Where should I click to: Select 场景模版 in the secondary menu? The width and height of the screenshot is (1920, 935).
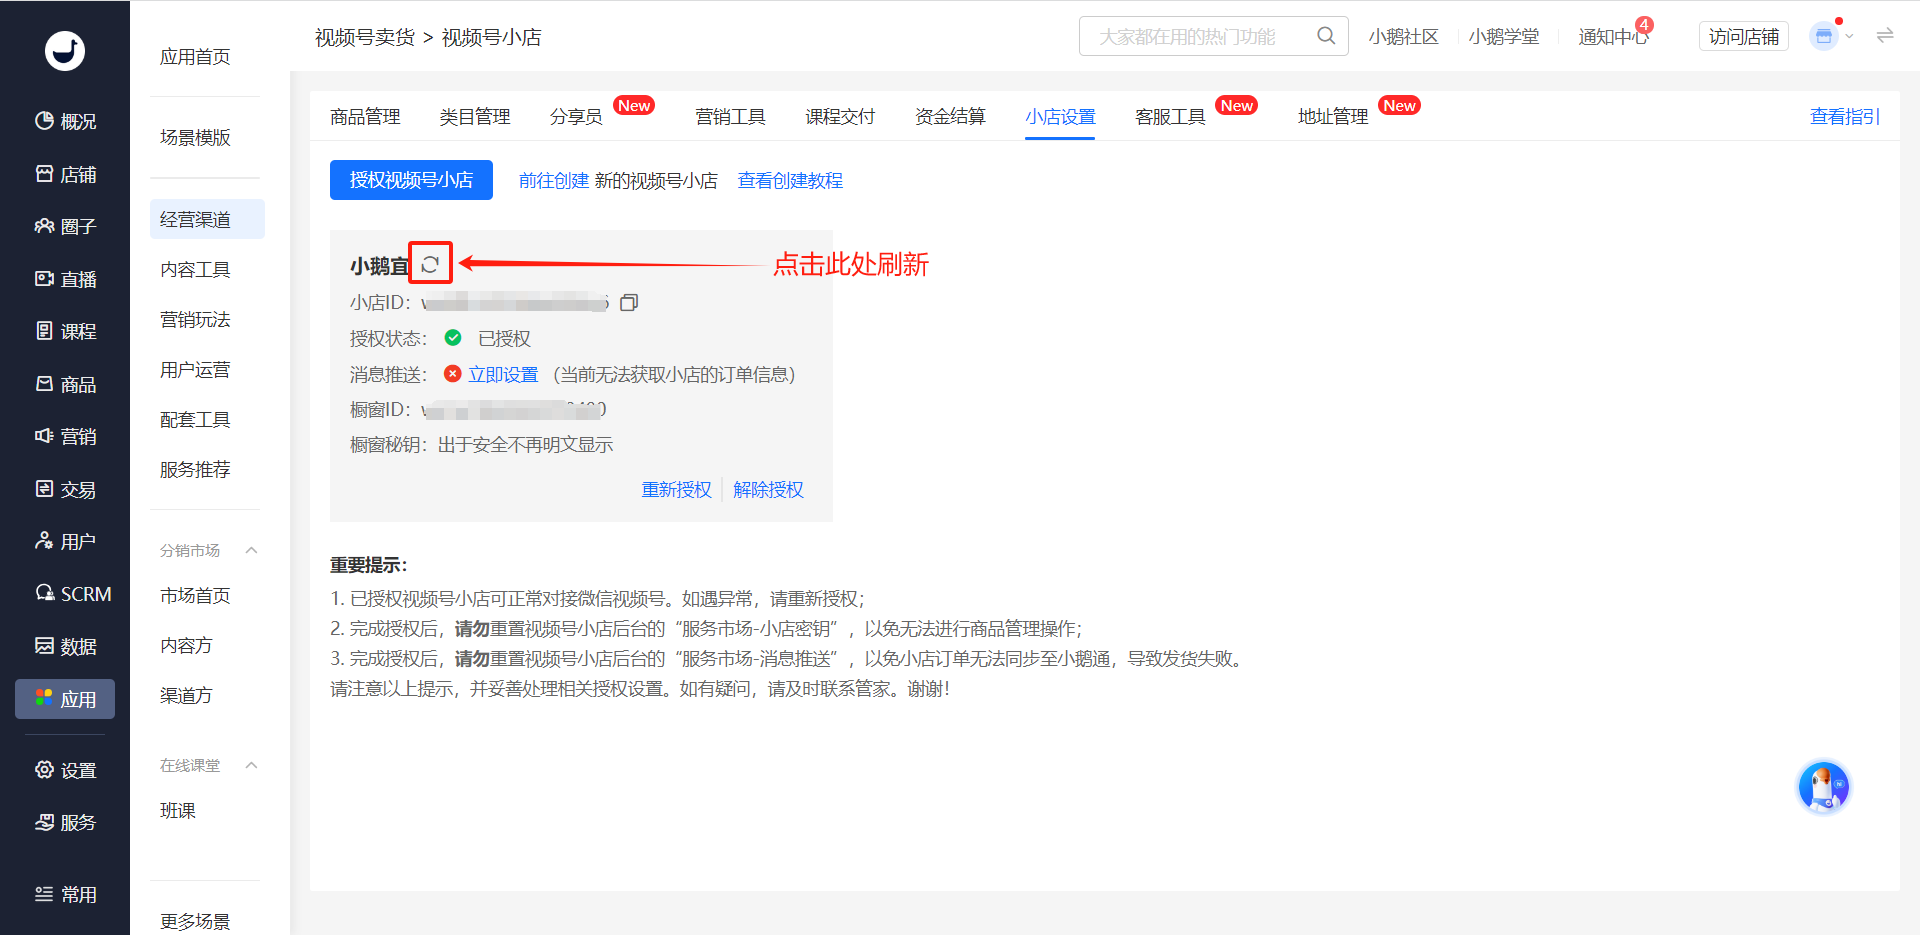195,137
